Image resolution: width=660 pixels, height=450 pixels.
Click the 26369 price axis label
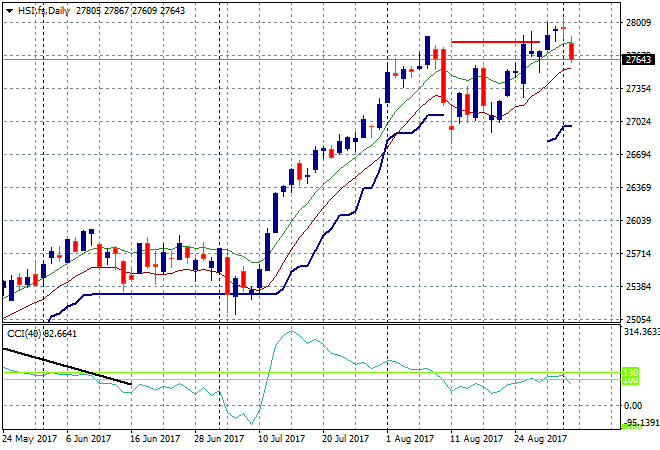point(638,187)
